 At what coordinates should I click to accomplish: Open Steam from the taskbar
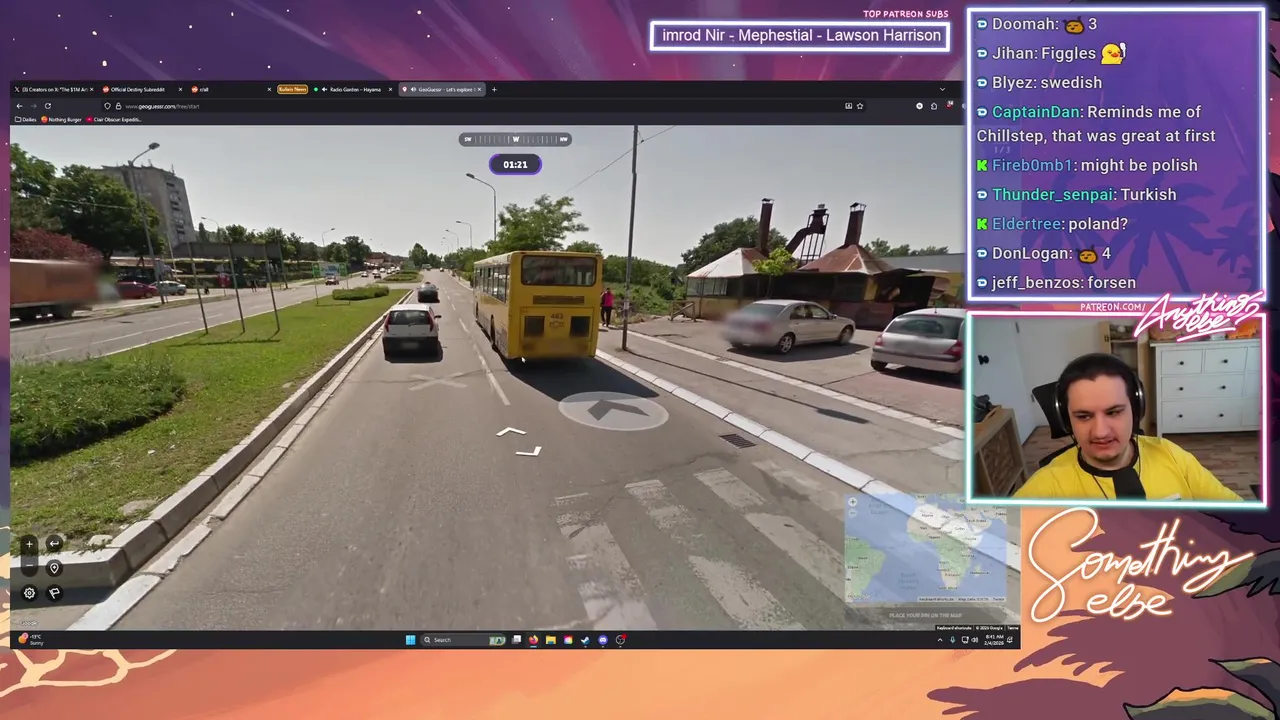click(585, 640)
